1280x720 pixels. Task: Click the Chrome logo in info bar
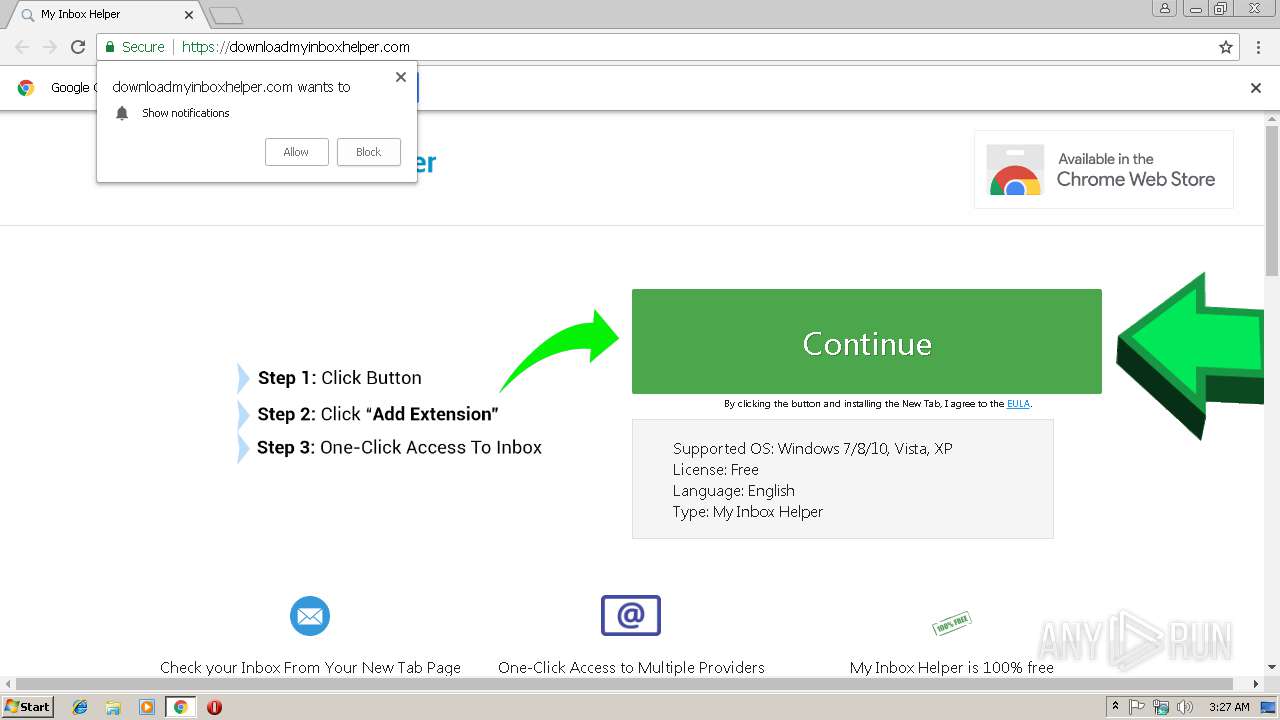tap(26, 88)
